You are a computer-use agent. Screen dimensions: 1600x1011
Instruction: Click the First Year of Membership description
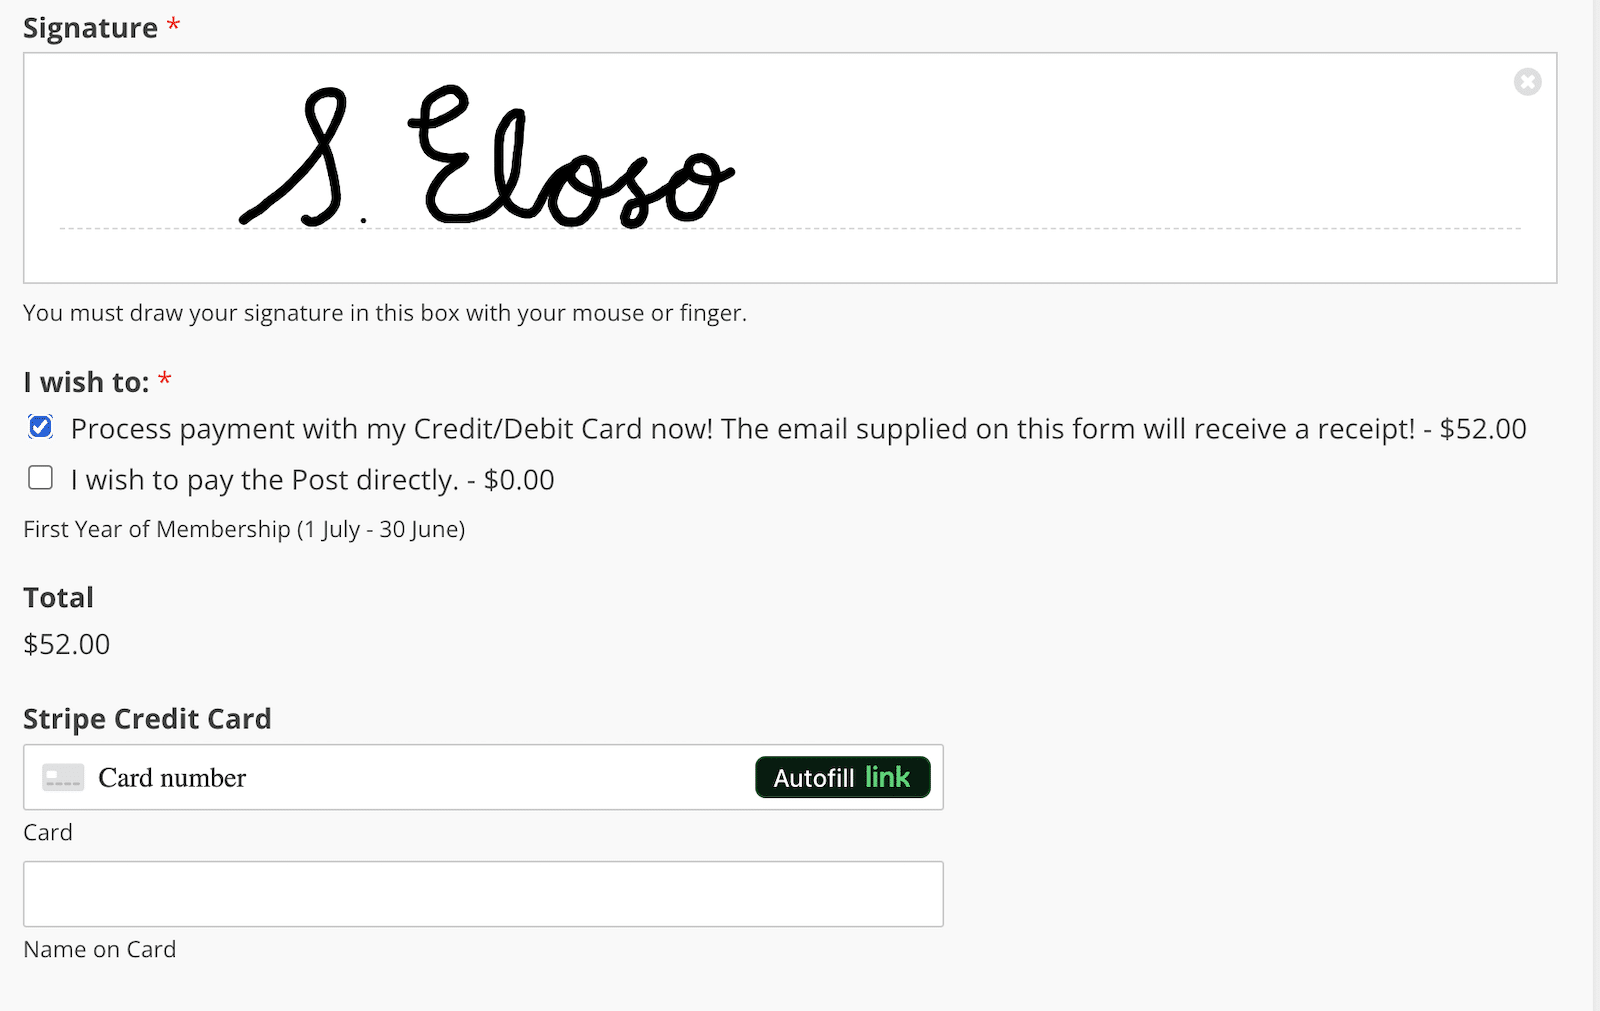(244, 529)
